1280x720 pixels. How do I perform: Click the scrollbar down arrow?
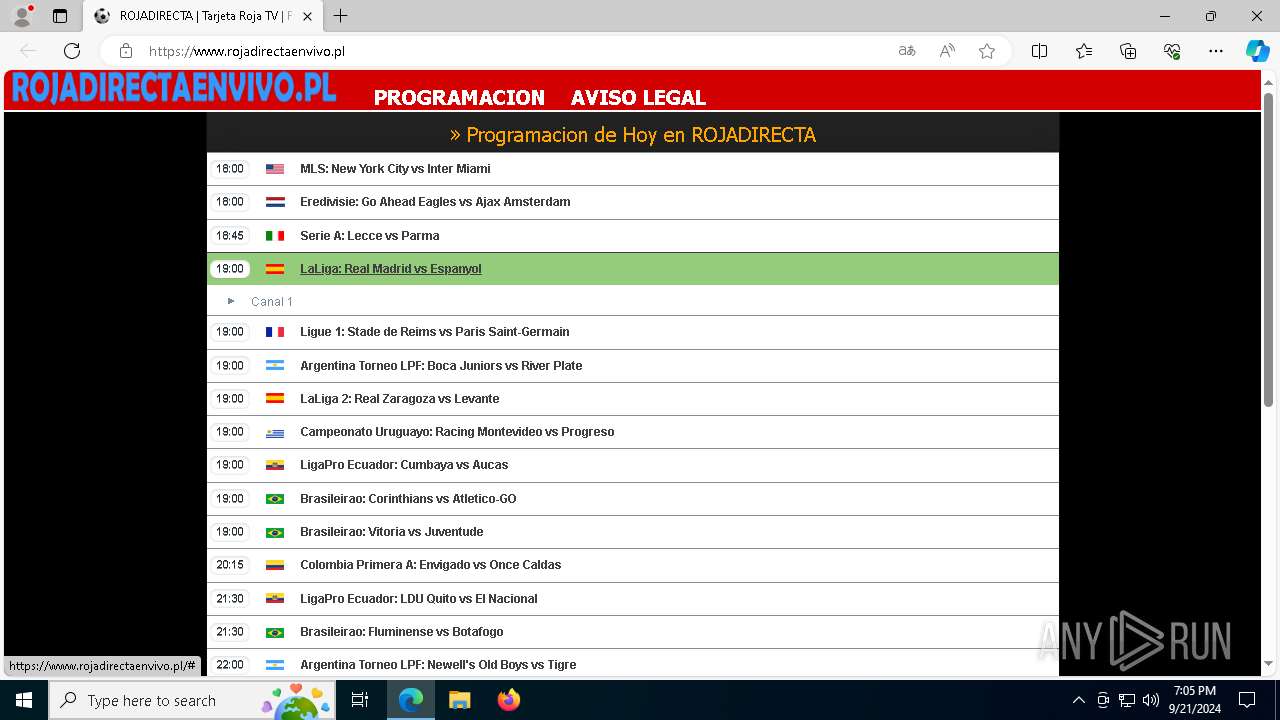1269,663
